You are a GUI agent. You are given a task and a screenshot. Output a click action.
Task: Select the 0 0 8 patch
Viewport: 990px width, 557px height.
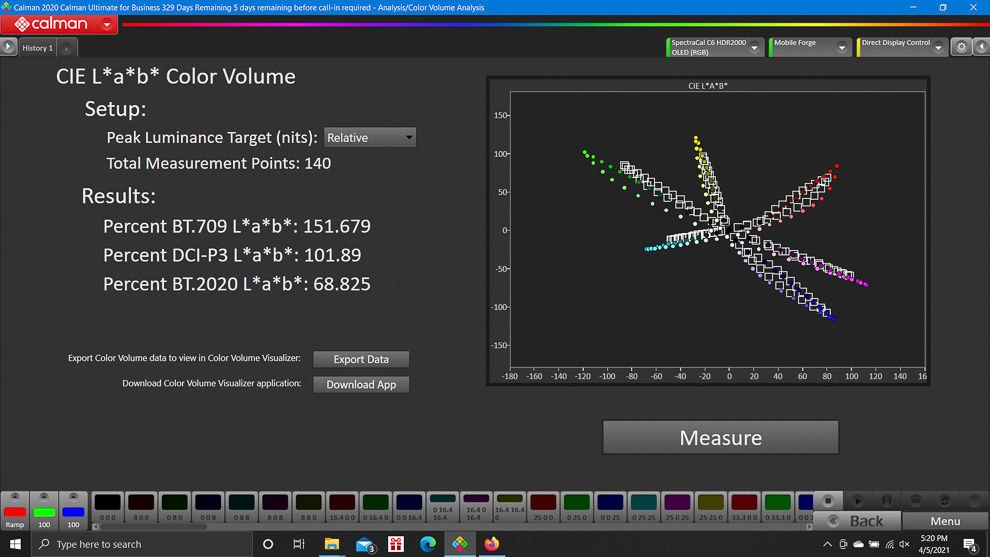point(208,507)
